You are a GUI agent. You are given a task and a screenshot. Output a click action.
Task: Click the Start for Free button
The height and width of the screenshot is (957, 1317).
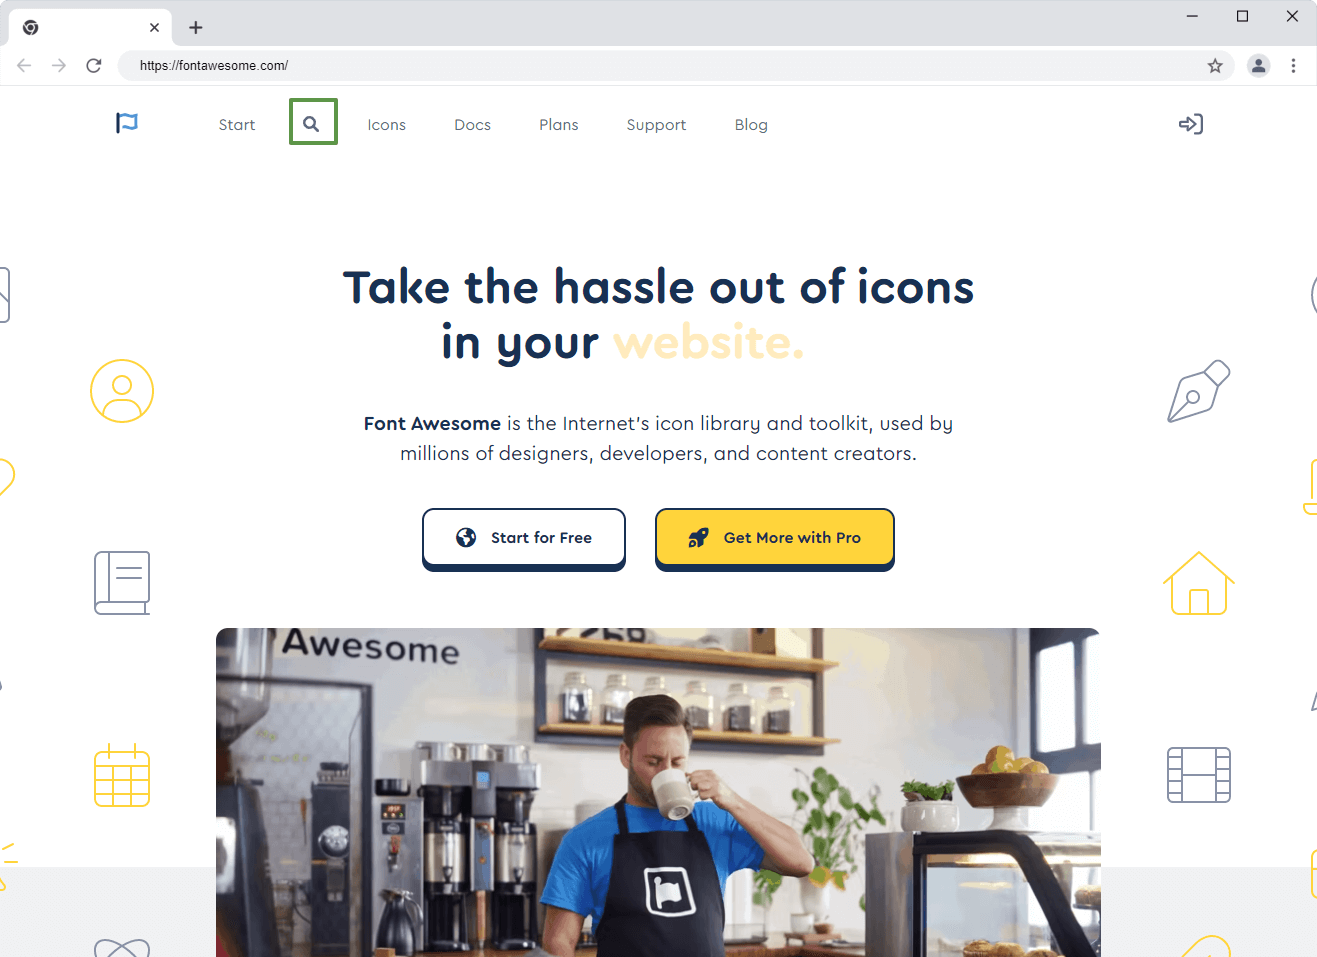coord(524,539)
